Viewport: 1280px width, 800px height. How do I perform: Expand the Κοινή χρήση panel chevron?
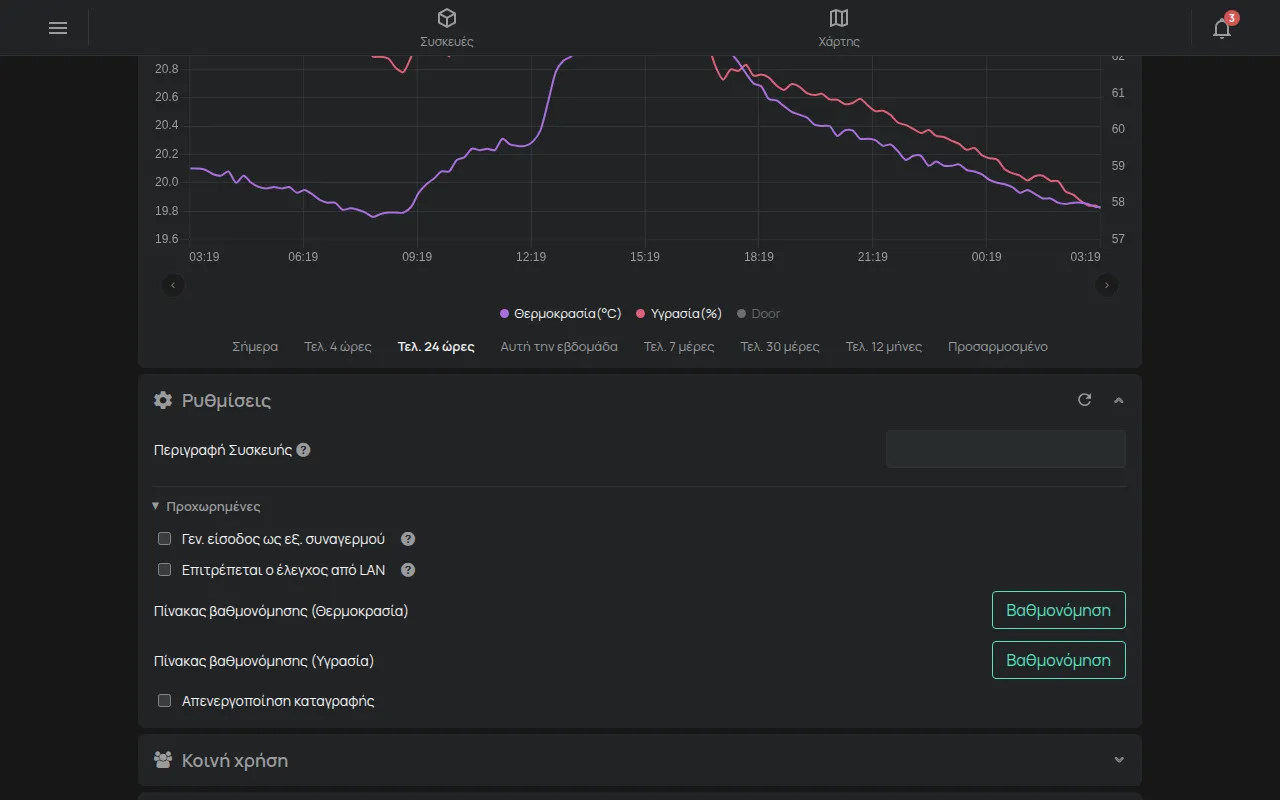[1119, 760]
